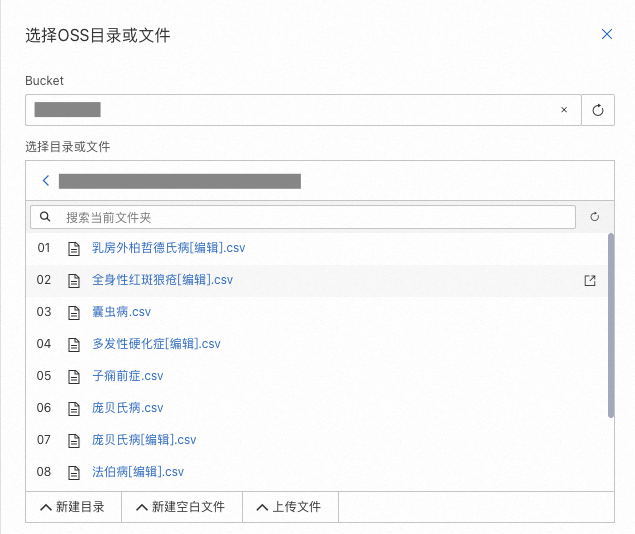Screen dimensions: 635x534
Task: Click 新建空白文件 button
Action: 181,507
